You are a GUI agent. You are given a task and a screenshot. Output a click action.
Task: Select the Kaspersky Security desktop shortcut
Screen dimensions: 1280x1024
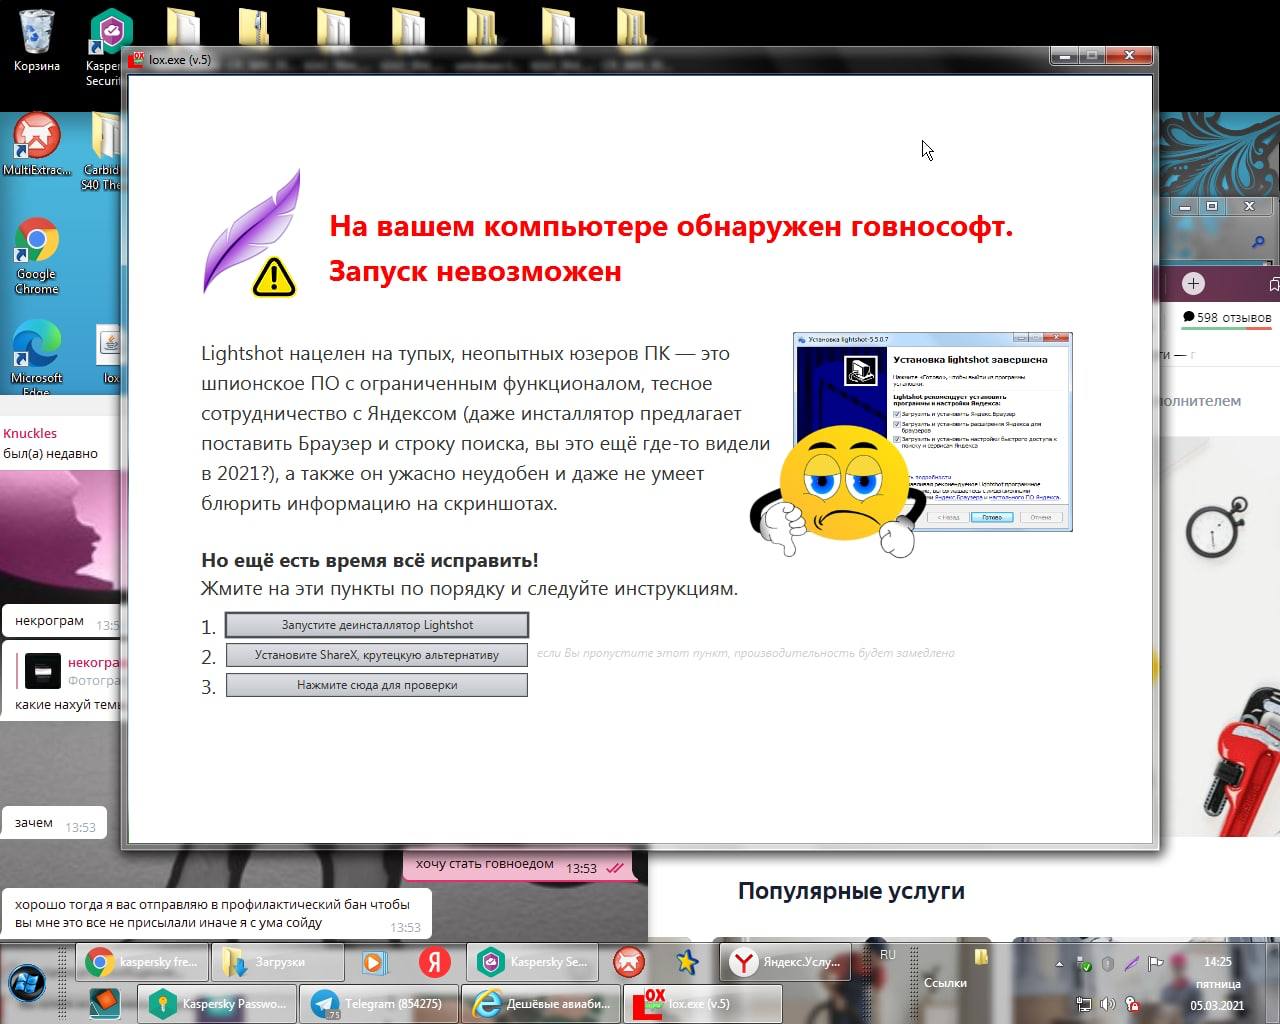[x=108, y=45]
